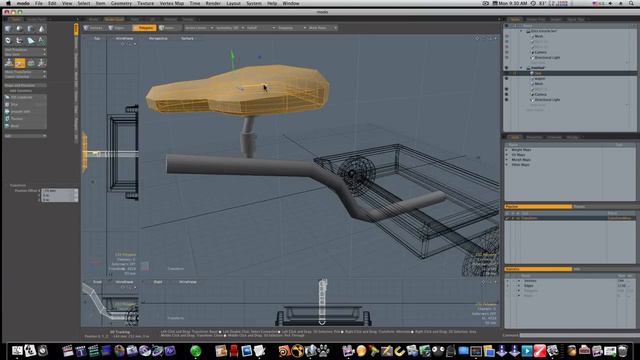
Task: Switch to the Properties tab
Action: tap(534, 137)
